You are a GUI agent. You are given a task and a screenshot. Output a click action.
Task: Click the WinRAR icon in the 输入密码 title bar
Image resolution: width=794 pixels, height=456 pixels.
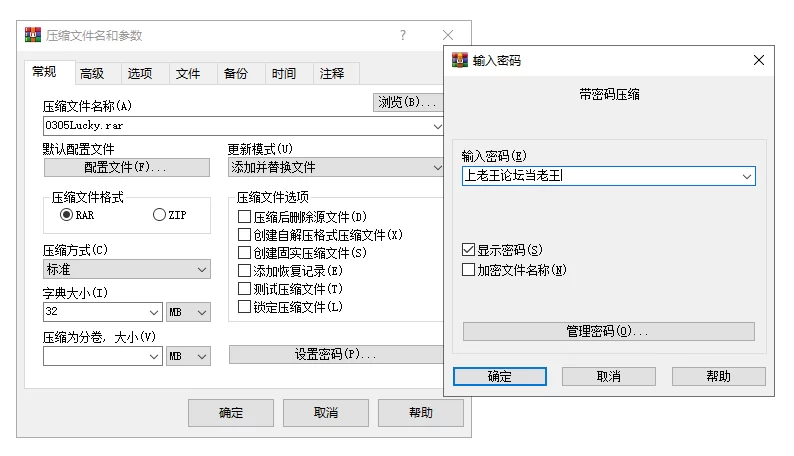460,60
